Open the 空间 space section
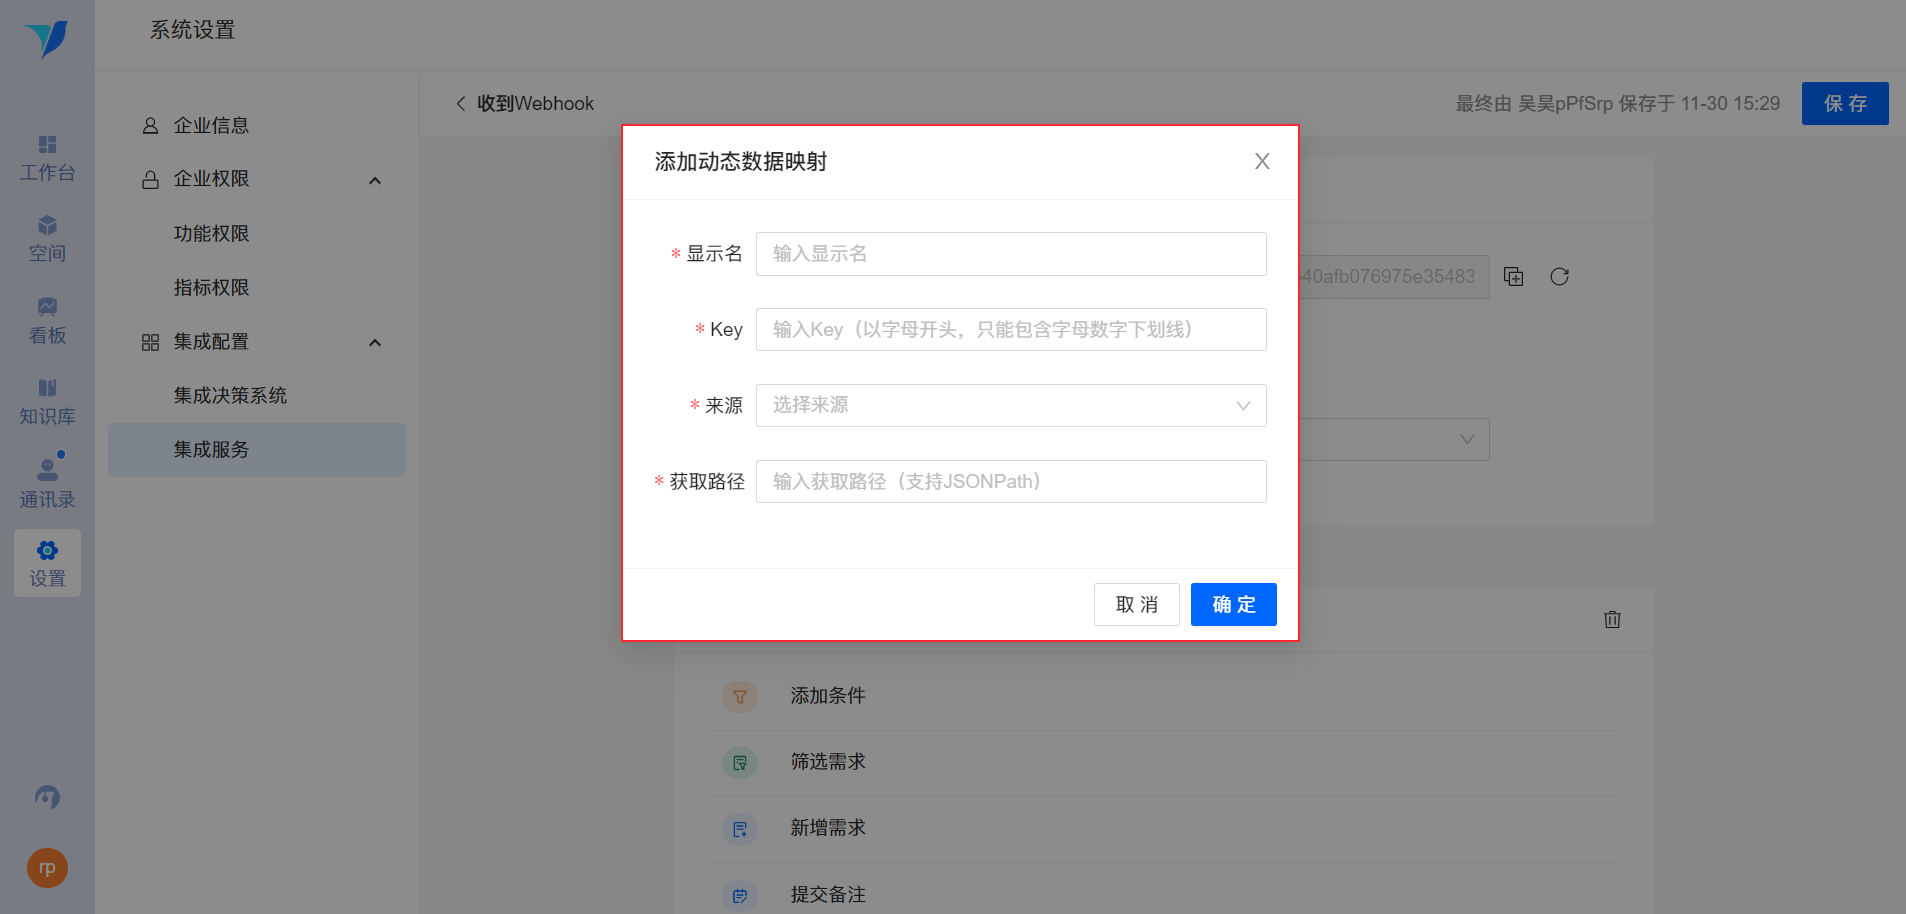 coord(47,240)
